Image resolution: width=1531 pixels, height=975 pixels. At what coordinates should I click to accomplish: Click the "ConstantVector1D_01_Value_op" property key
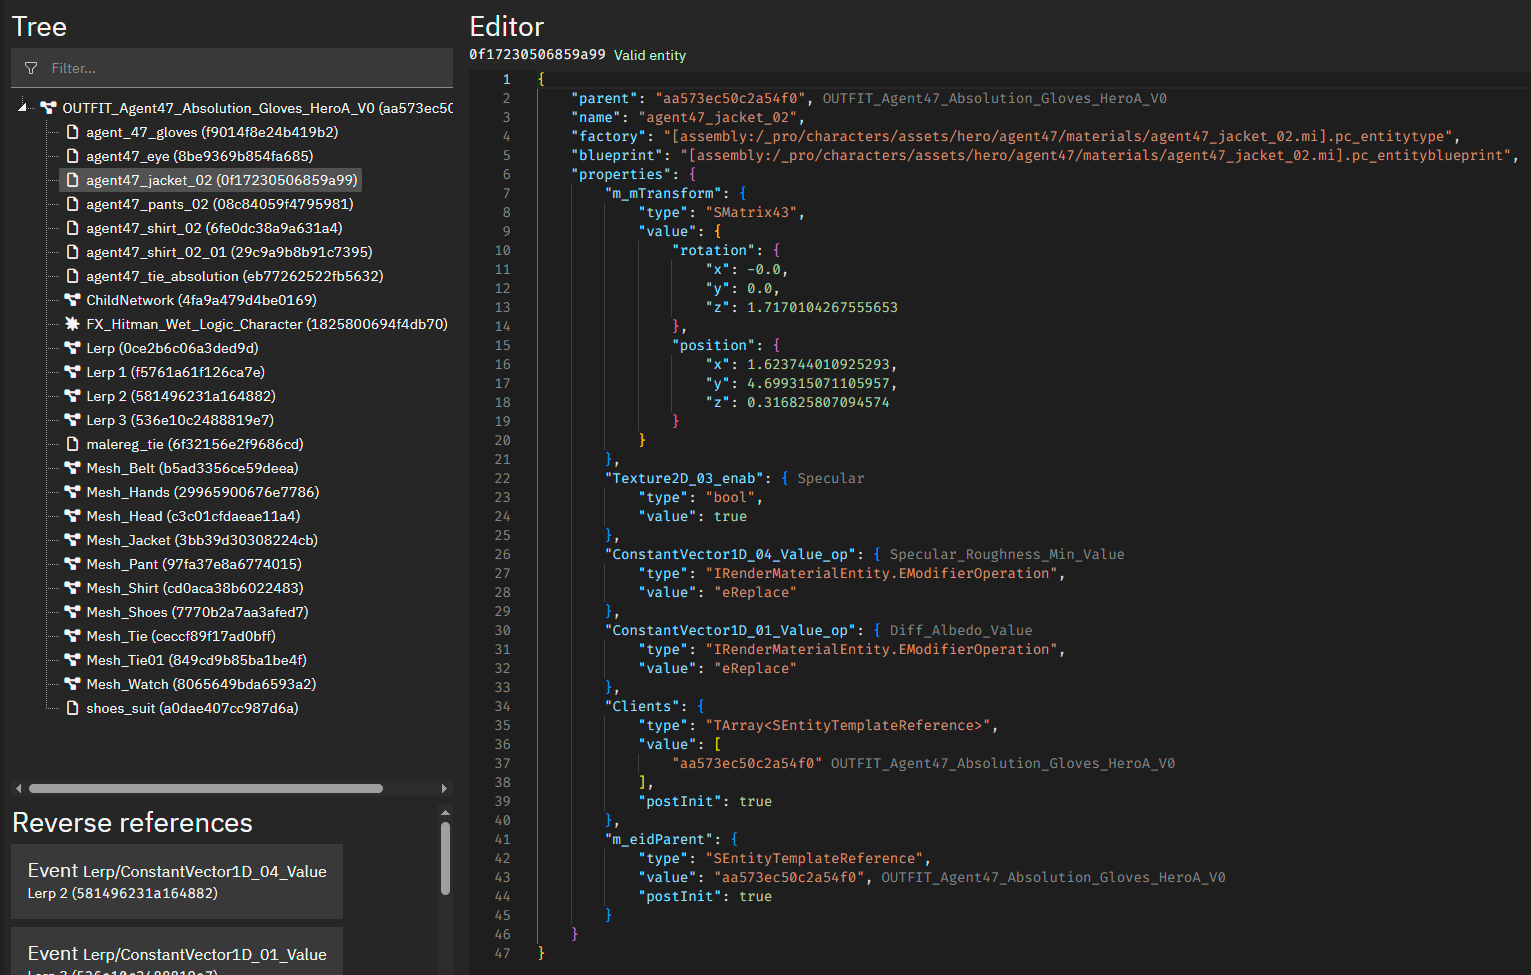(x=731, y=630)
